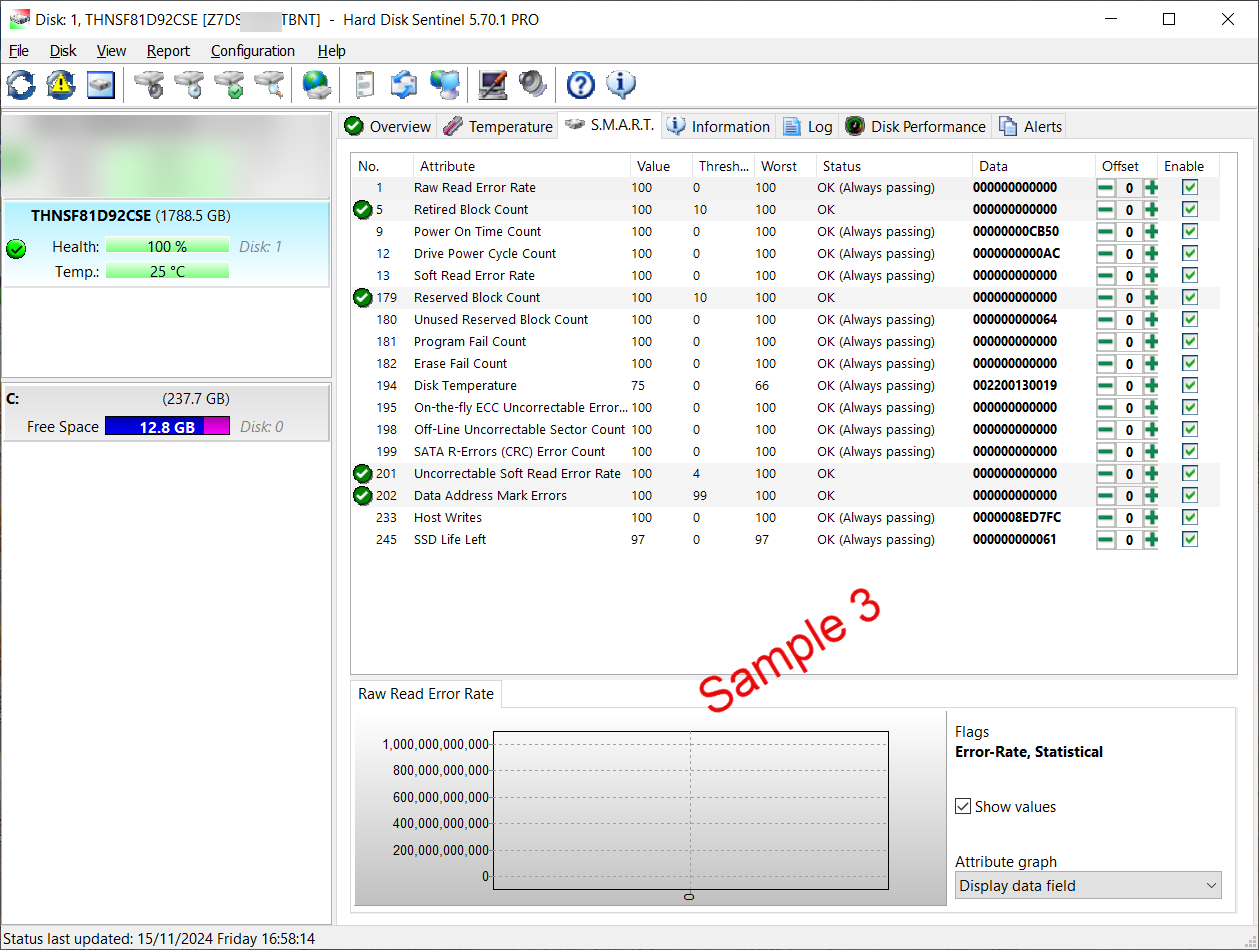
Task: Click the C: free space 12.8 GB bar
Action: tap(167, 426)
